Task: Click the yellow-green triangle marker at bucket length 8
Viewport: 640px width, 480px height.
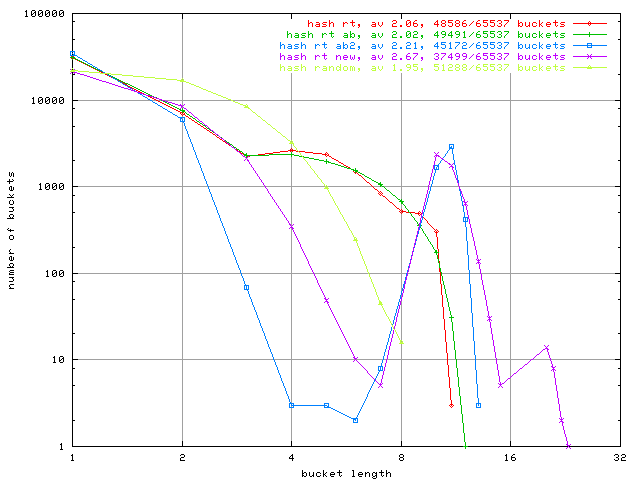Action: pos(401,342)
